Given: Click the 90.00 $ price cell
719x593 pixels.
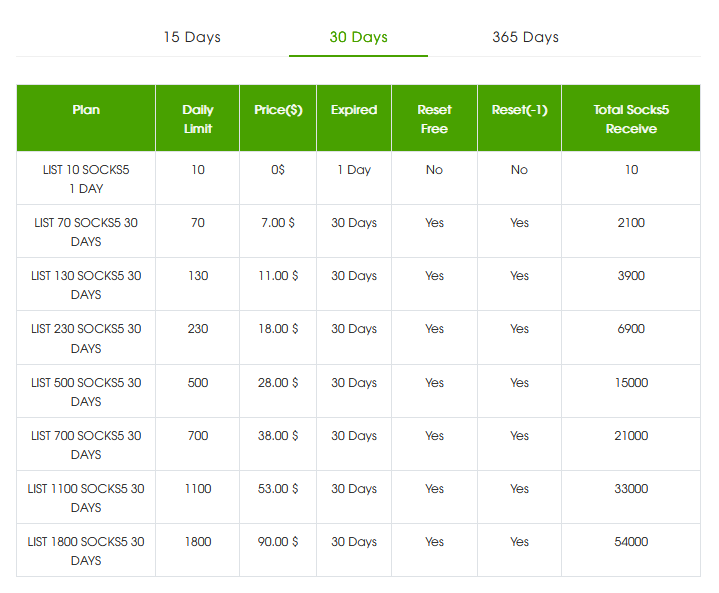Looking at the screenshot, I should (278, 542).
